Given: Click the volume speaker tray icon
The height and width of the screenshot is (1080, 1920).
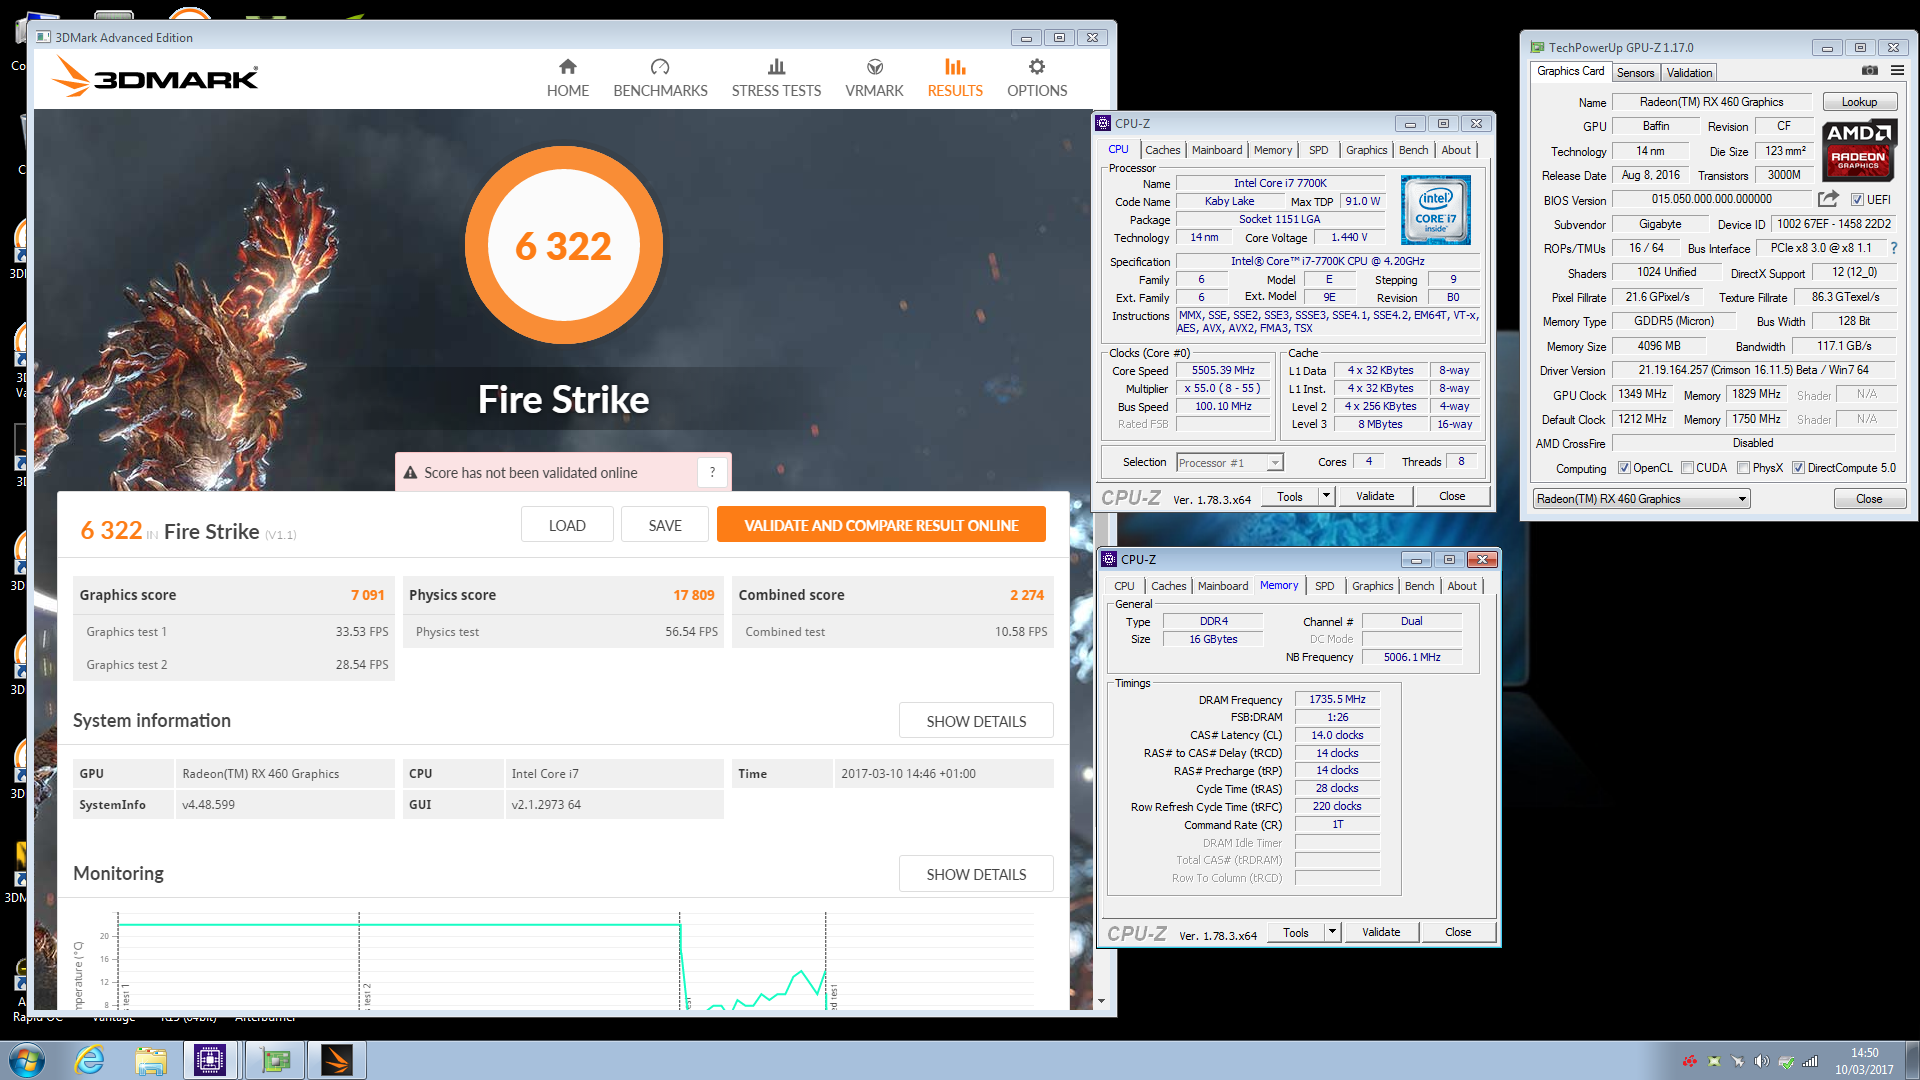Looking at the screenshot, I should click(x=1761, y=1061).
